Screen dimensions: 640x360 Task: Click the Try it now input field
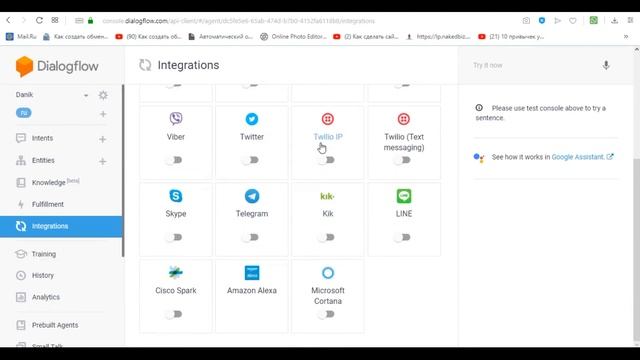535,65
